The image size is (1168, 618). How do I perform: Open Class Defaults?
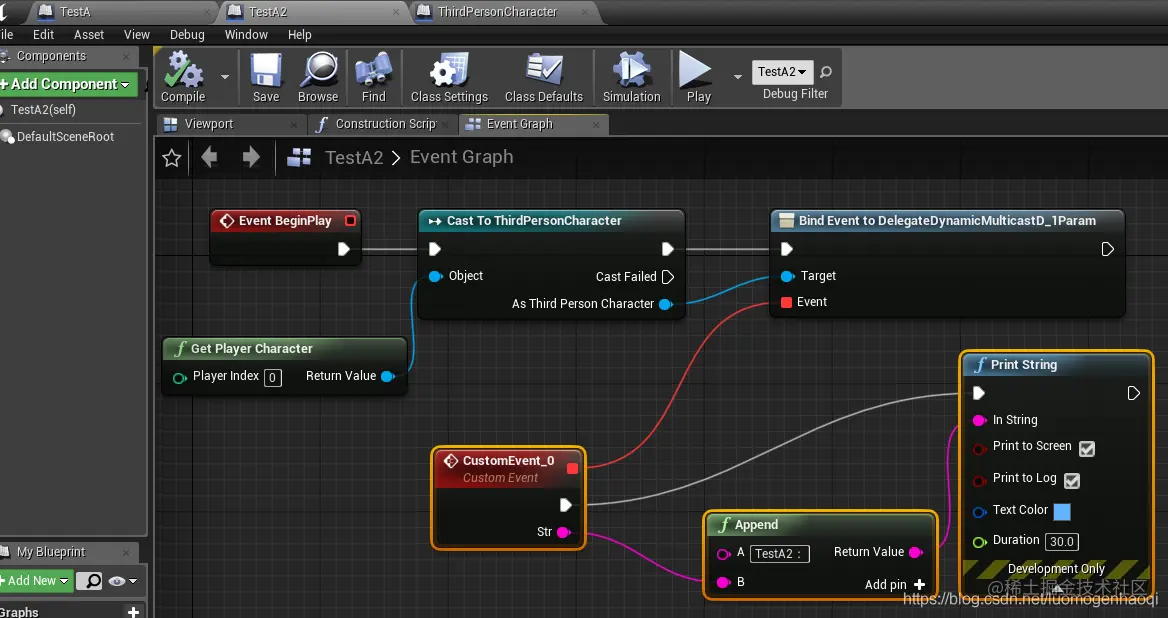(544, 77)
